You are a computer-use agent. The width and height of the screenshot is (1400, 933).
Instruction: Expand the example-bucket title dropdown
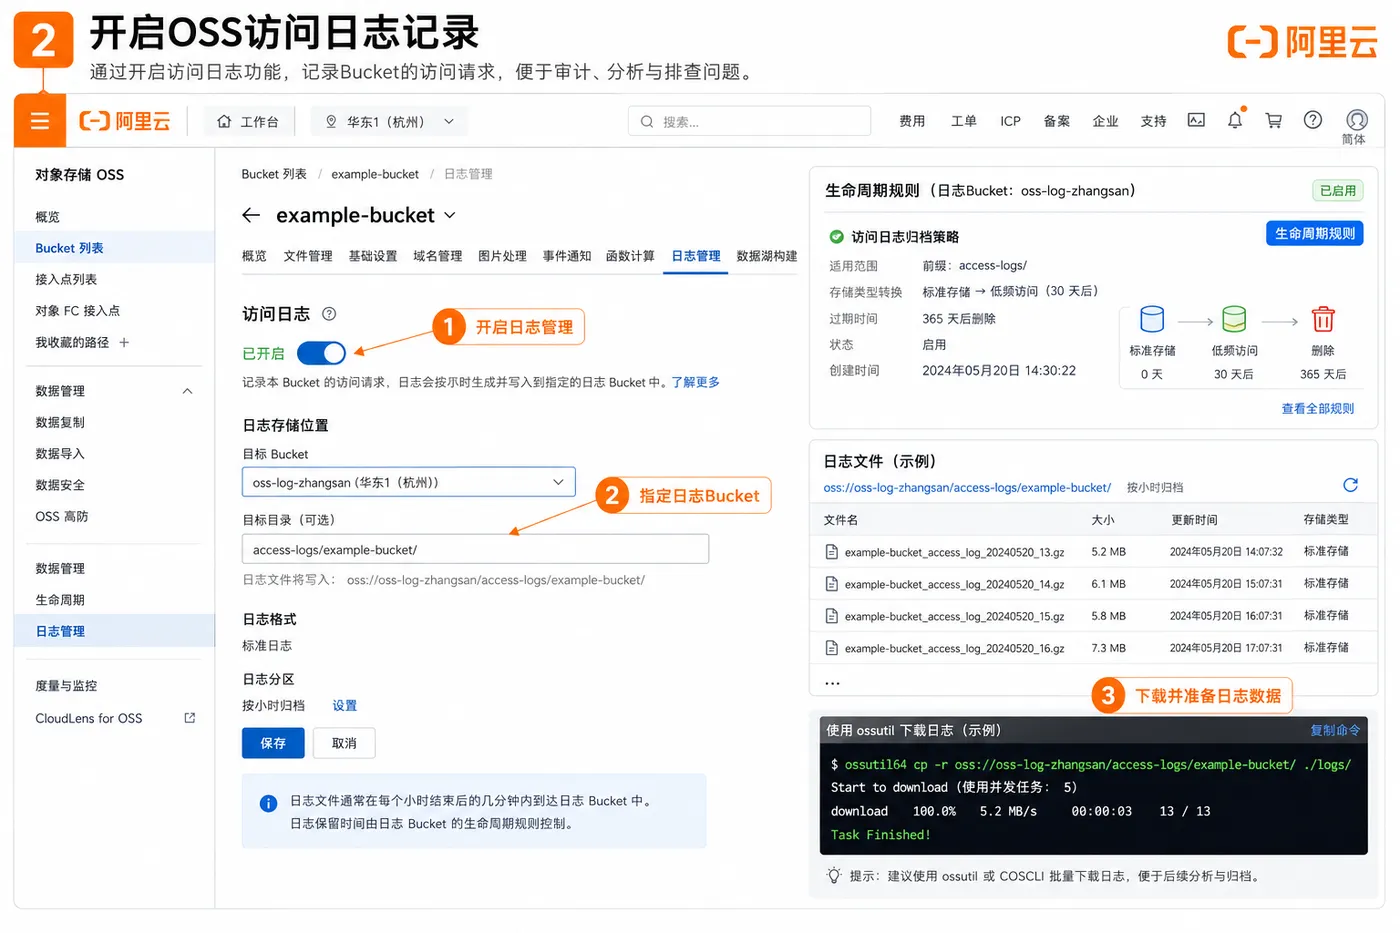pyautogui.click(x=450, y=215)
